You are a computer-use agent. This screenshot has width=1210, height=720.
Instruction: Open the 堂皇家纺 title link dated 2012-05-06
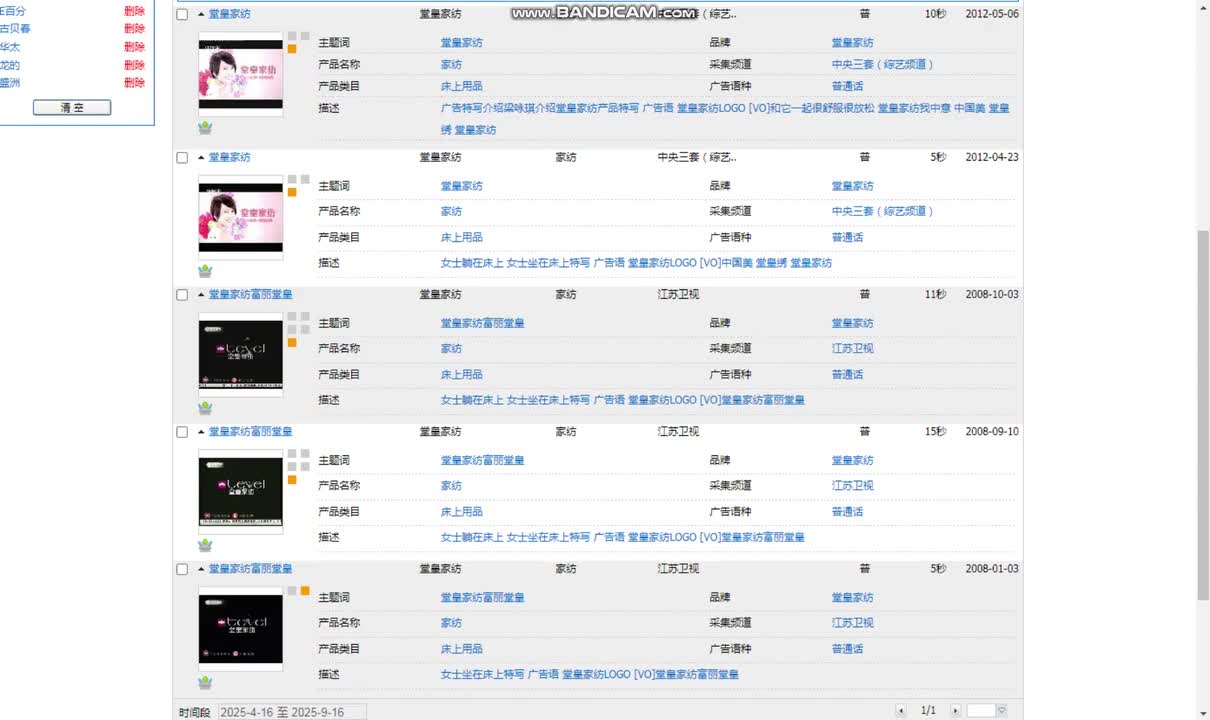[230, 14]
